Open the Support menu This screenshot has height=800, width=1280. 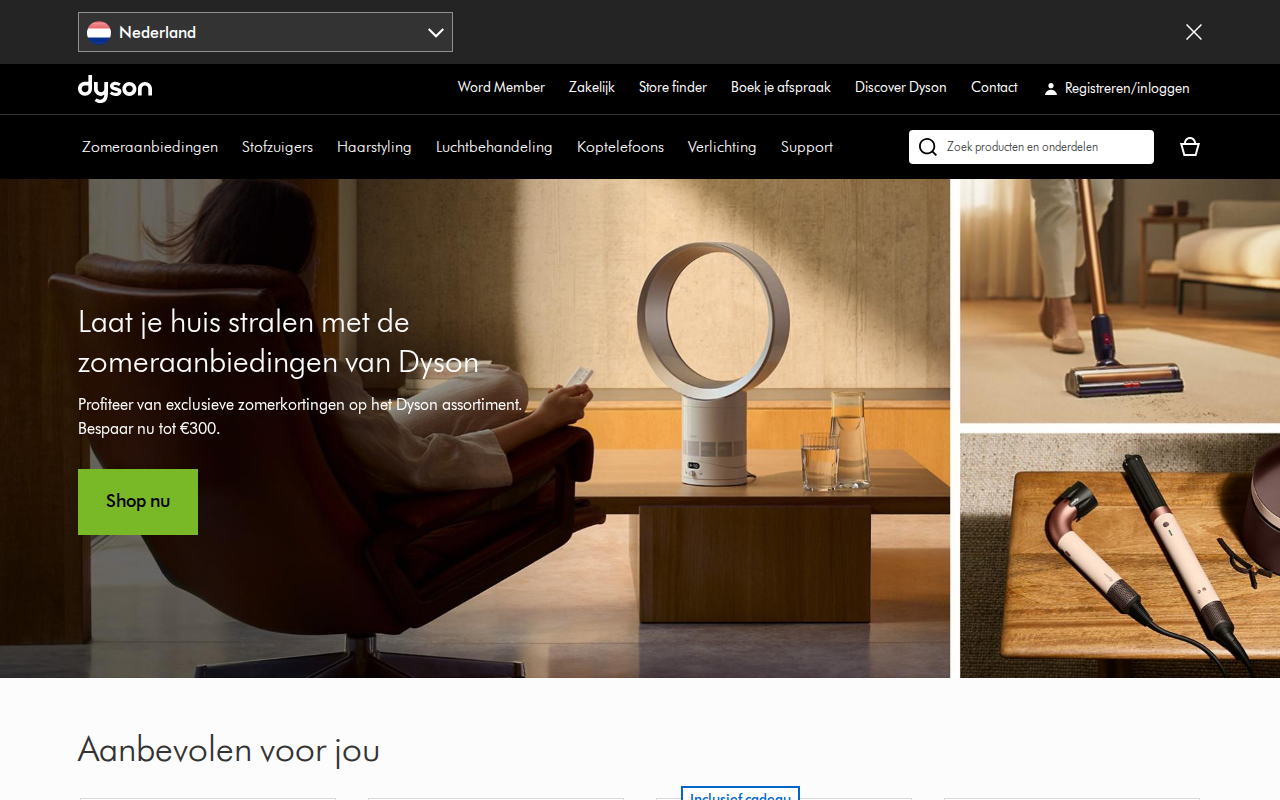coord(807,147)
